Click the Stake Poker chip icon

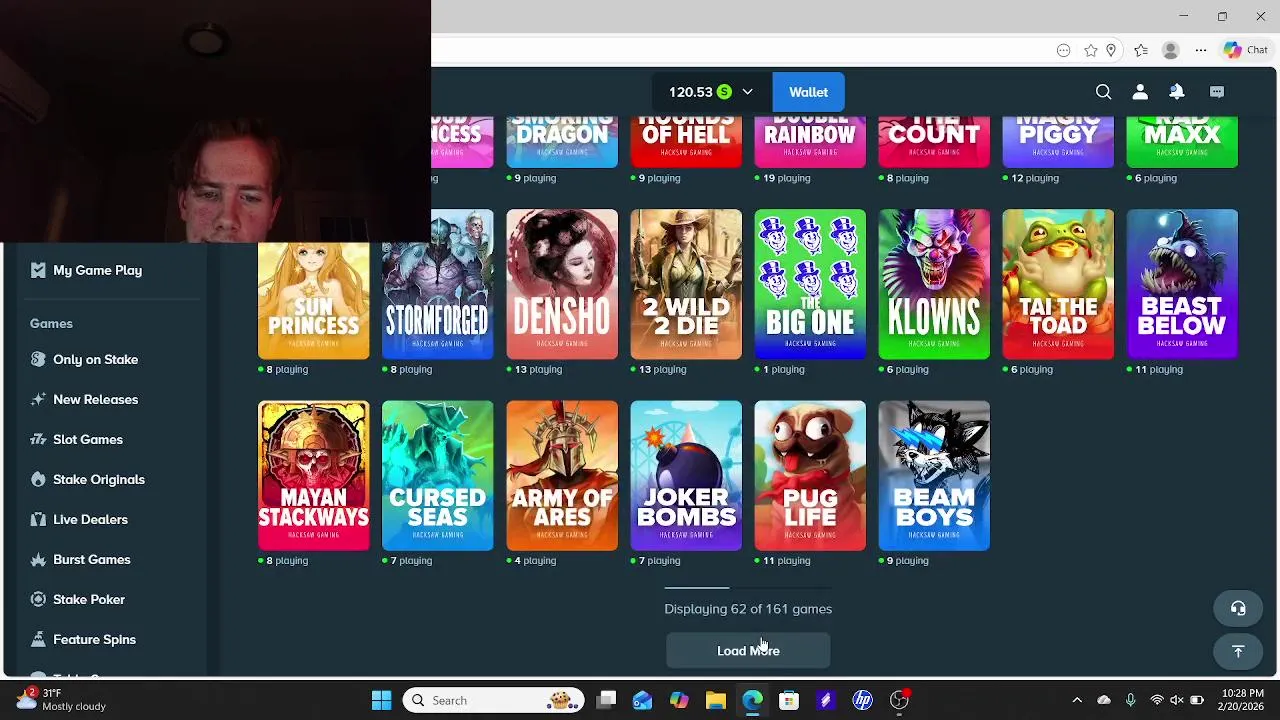38,599
